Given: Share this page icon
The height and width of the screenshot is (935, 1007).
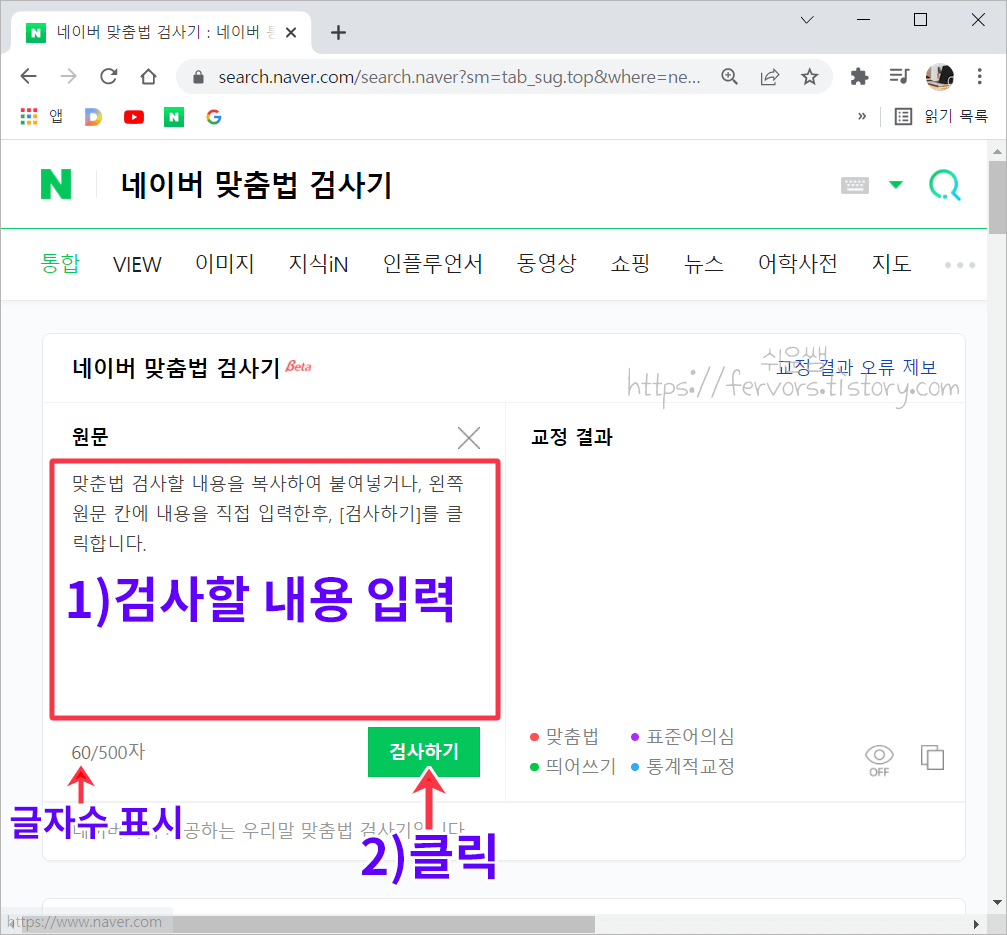Looking at the screenshot, I should (x=769, y=76).
